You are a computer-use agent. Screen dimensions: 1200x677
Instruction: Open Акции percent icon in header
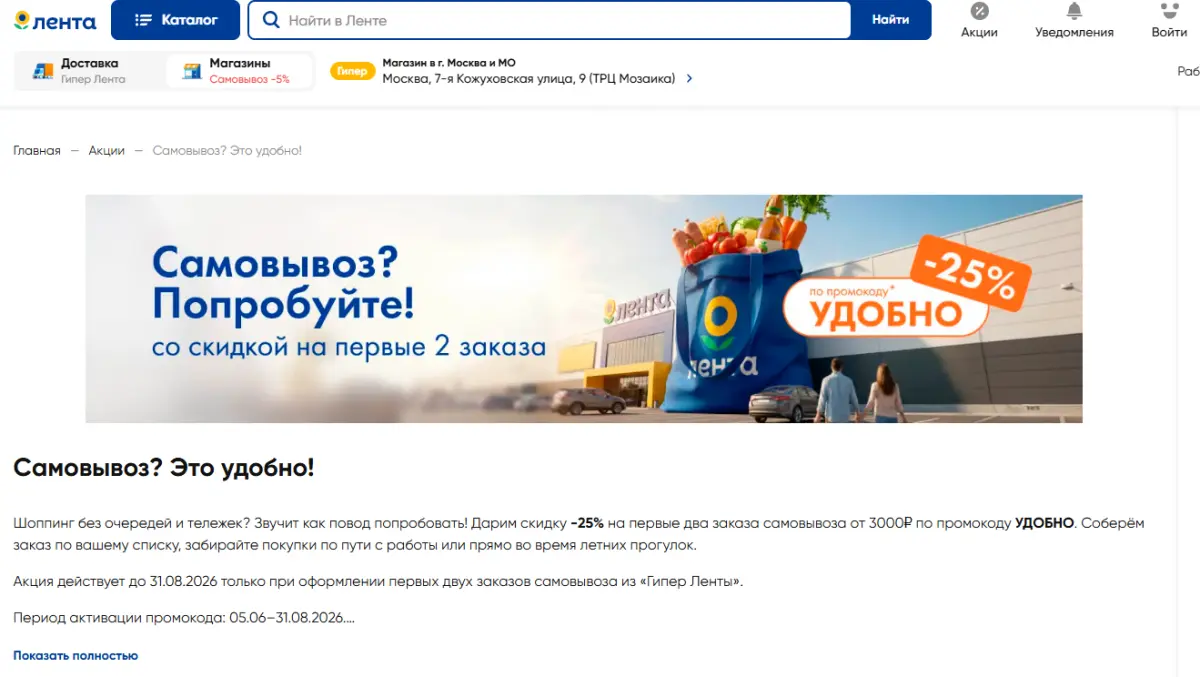[979, 12]
